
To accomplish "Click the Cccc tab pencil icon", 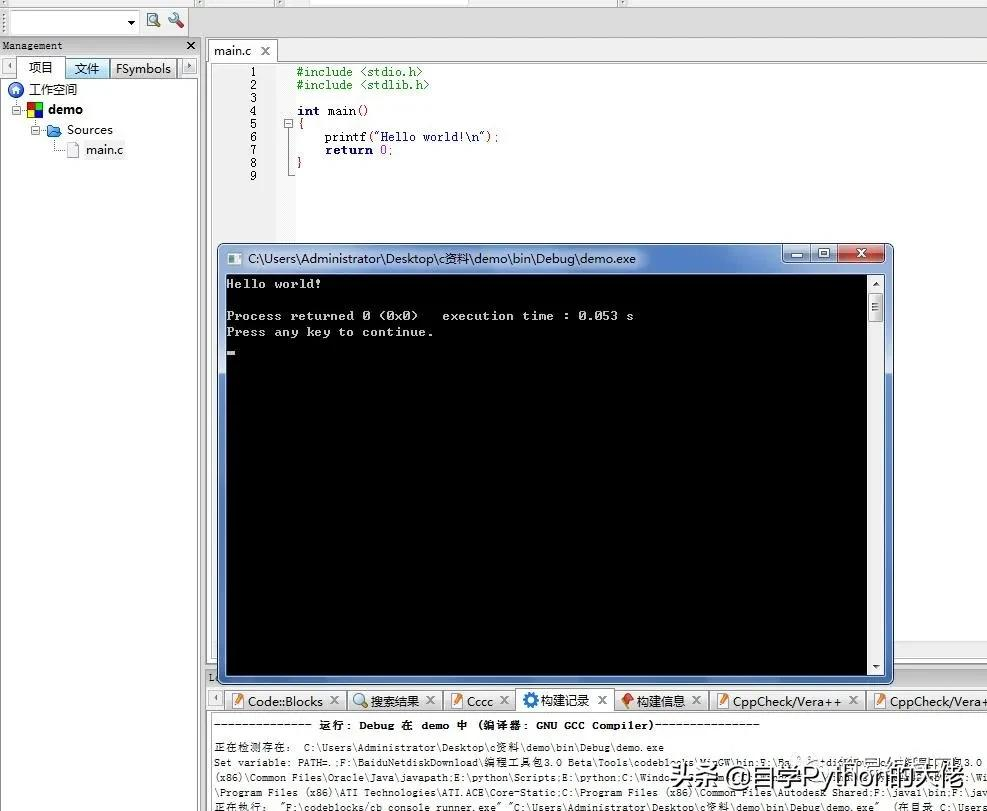I will coord(458,700).
